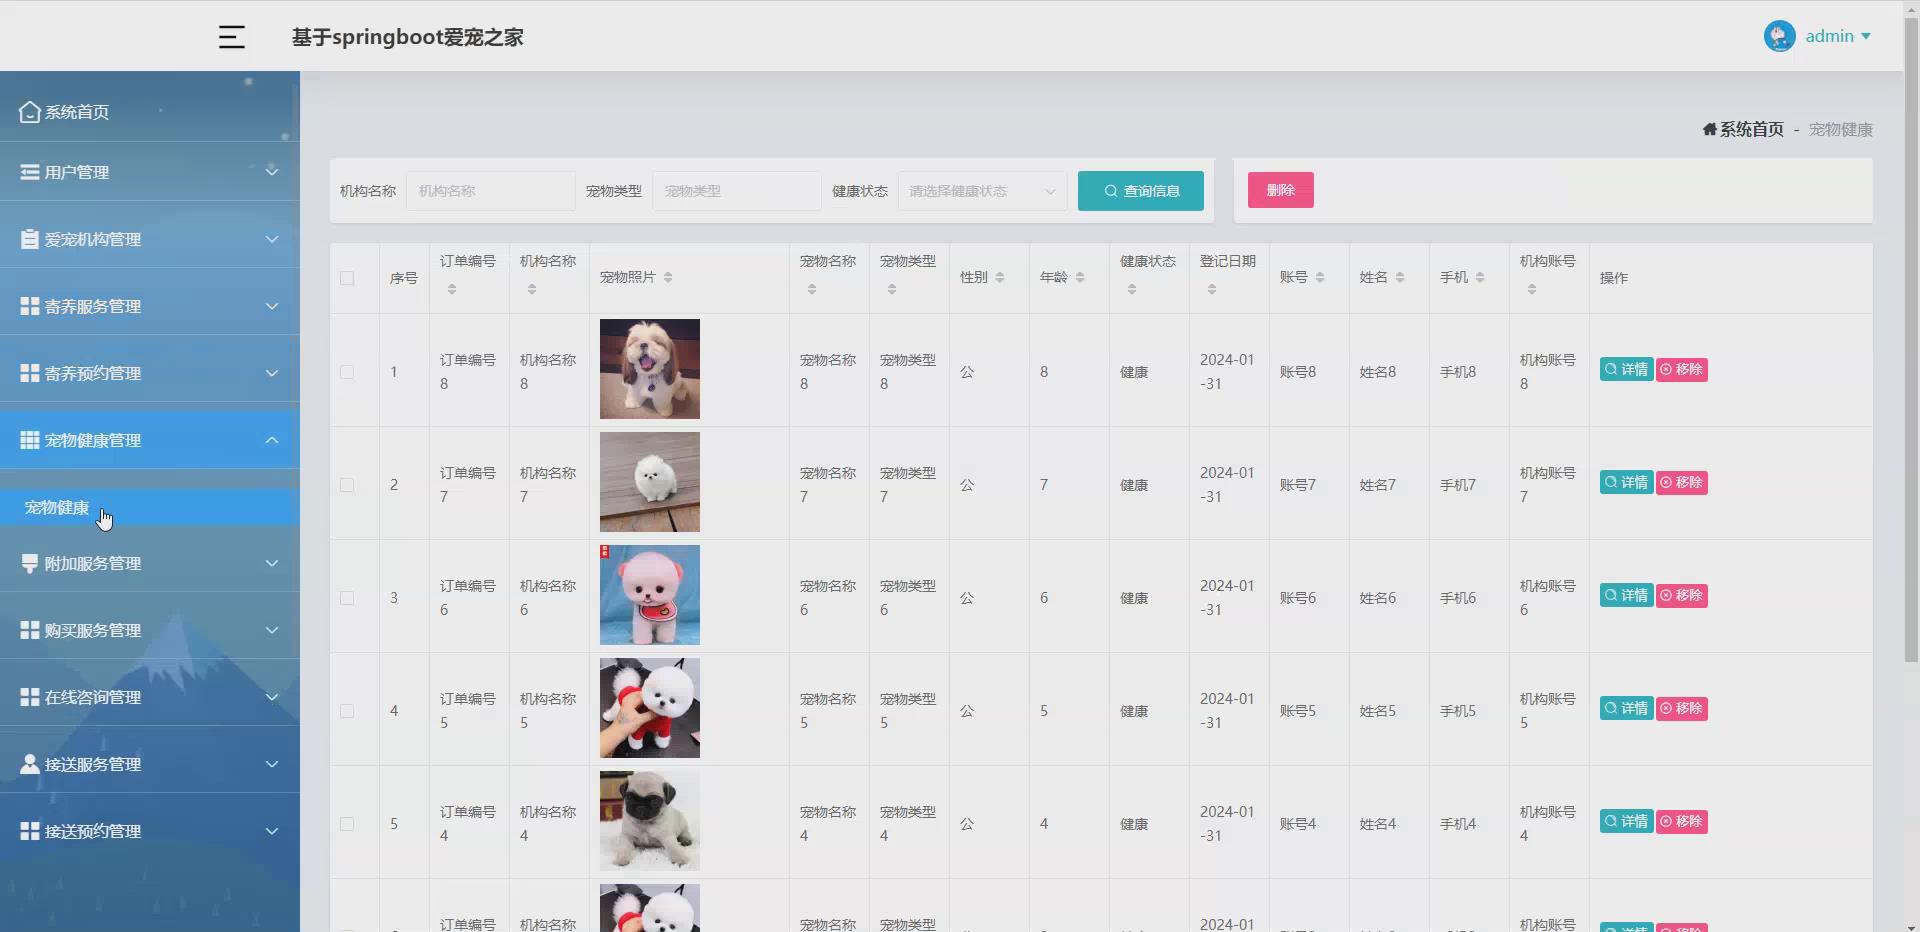
Task: Focus the 机构名称 search input
Action: tap(491, 191)
